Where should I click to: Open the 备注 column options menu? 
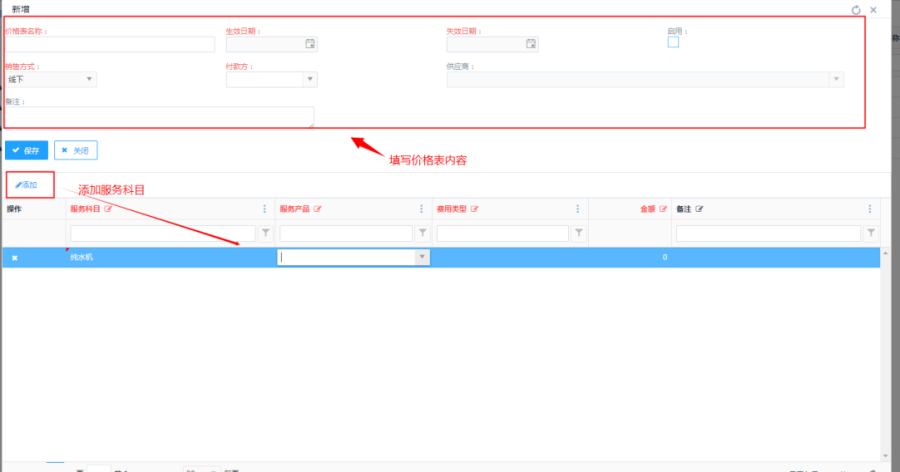tap(870, 209)
